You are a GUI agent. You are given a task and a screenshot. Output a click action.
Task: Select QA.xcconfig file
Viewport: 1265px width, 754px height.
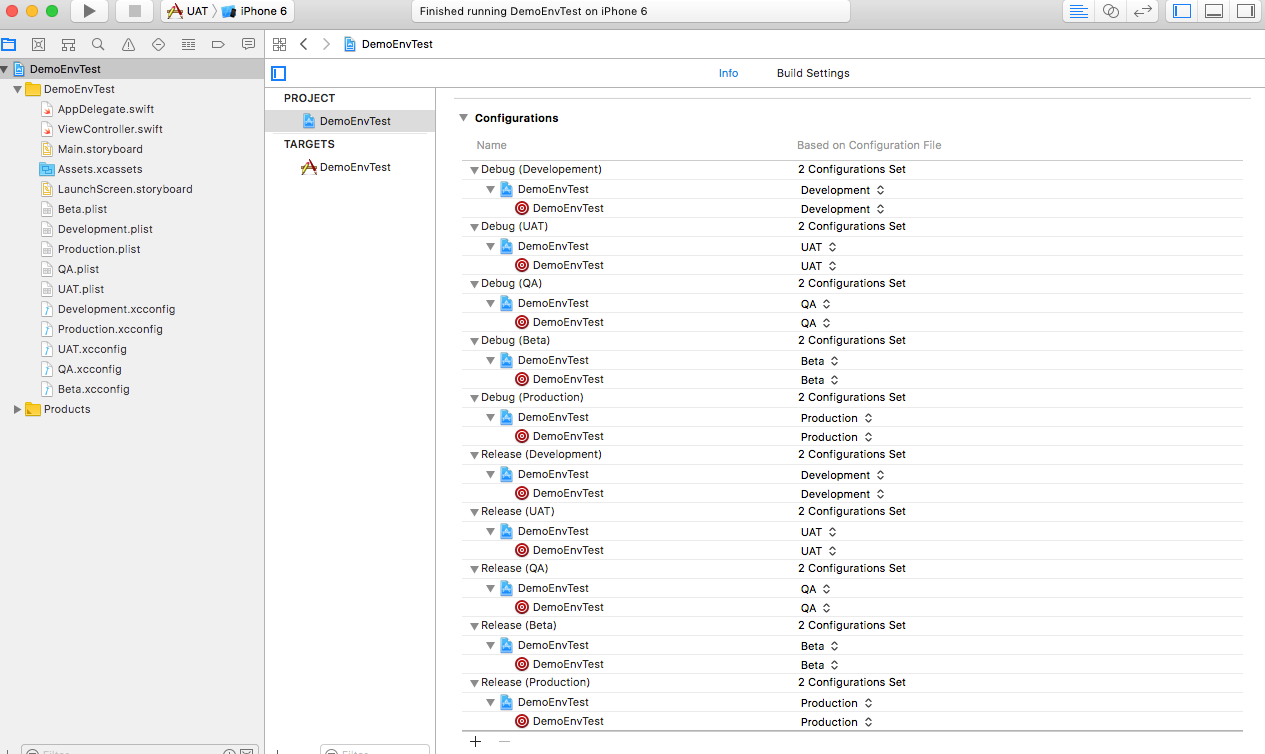[89, 369]
